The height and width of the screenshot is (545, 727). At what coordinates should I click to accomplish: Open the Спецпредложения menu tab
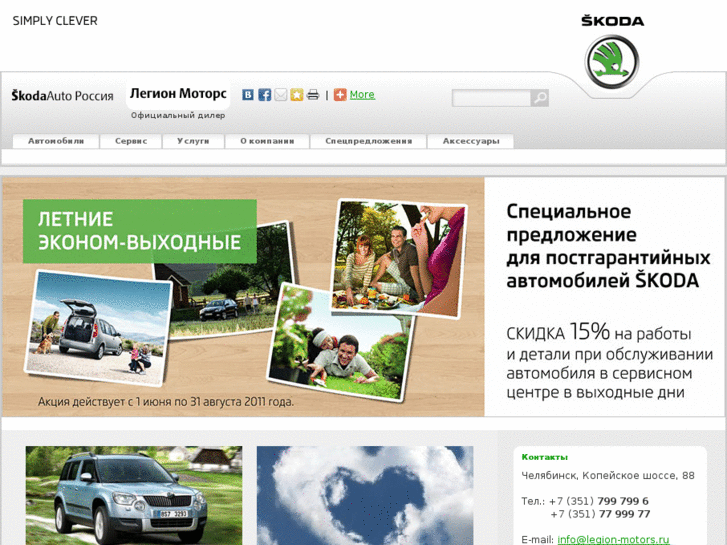click(369, 141)
